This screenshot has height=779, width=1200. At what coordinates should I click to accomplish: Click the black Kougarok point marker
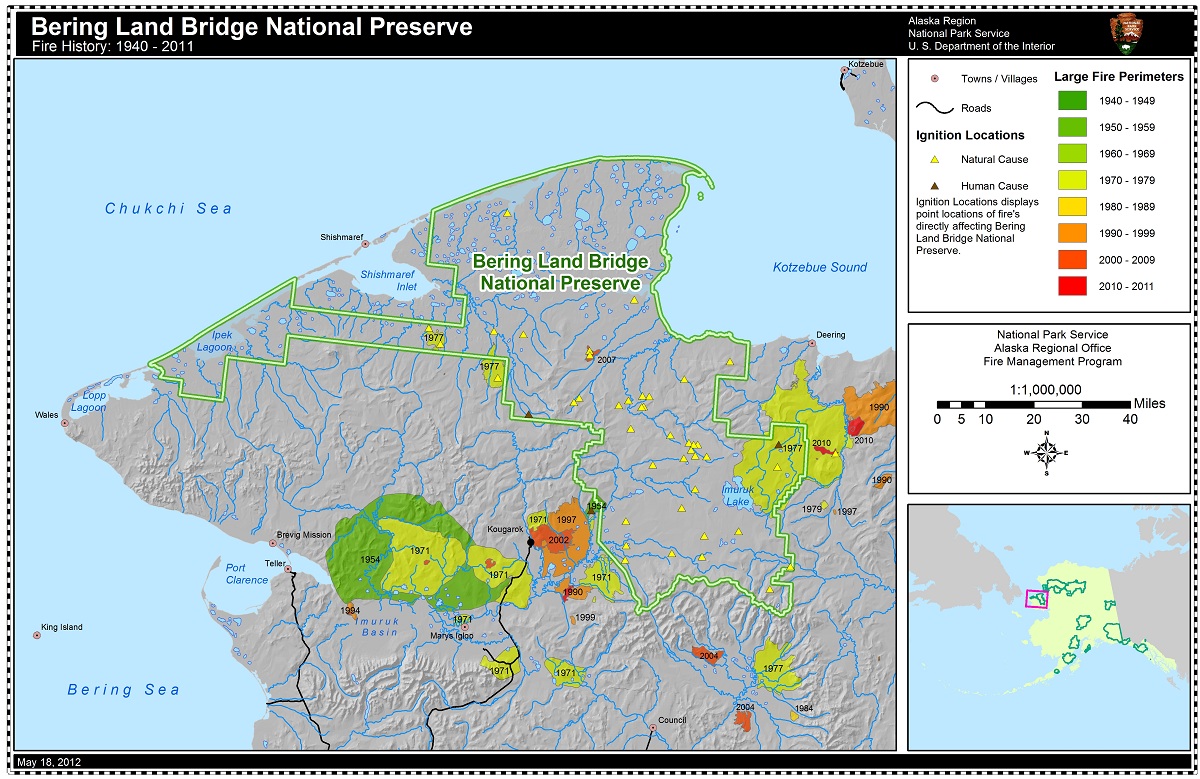point(530,541)
